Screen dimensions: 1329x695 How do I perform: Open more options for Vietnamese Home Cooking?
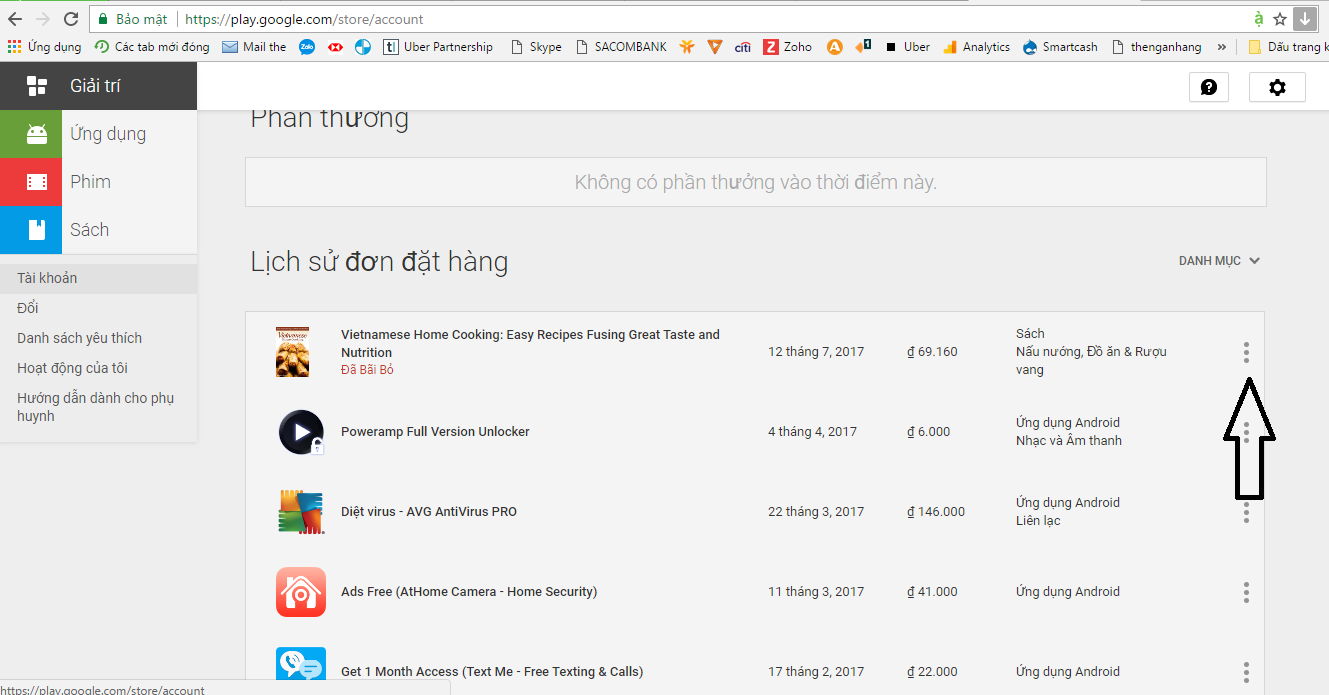1246,352
